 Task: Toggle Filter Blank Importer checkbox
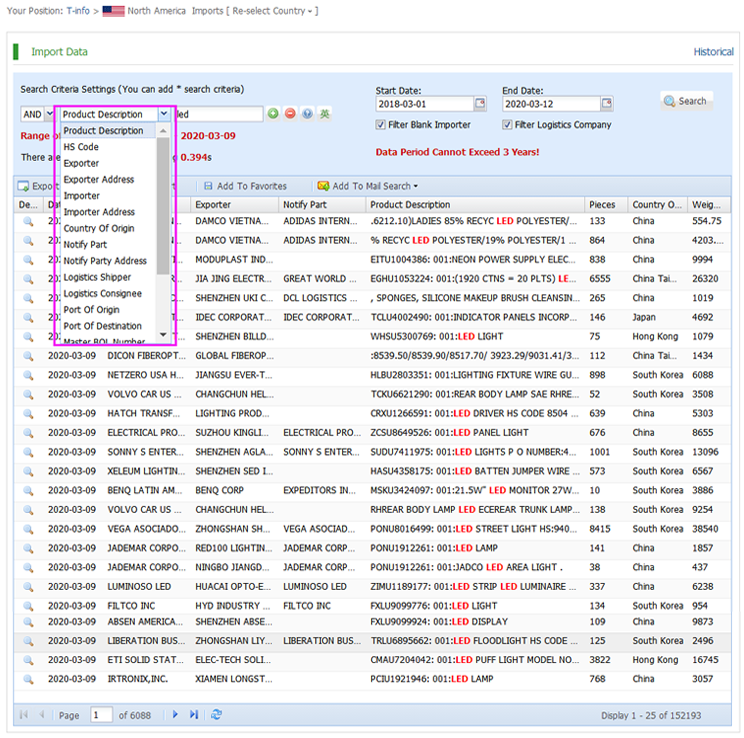point(380,124)
